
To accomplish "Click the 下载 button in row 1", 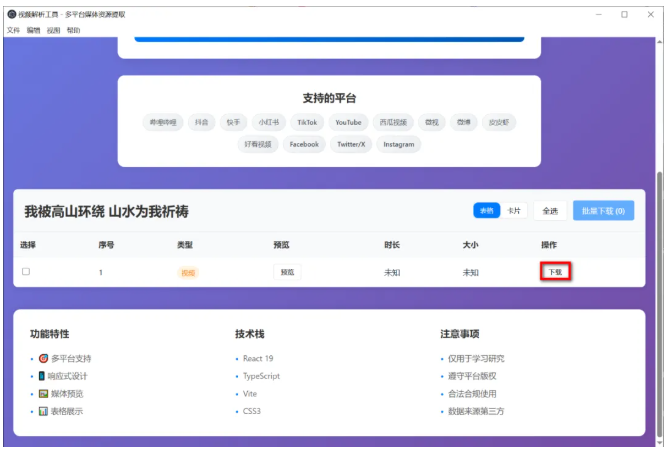I will point(555,272).
